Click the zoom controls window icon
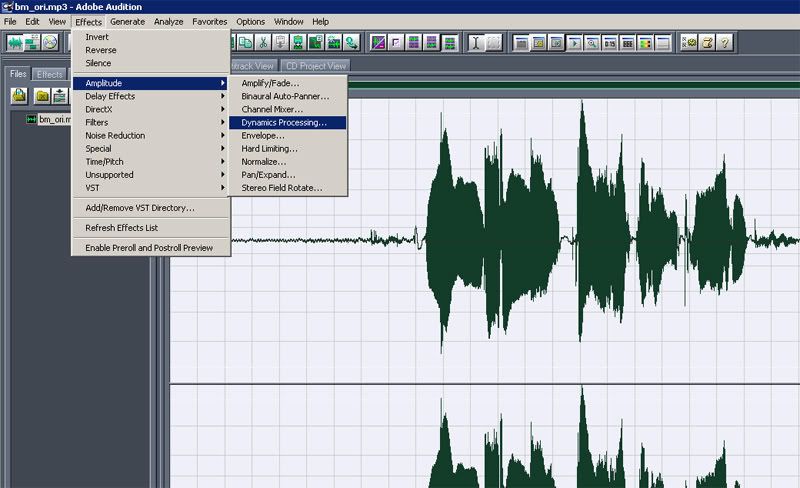Image resolution: width=800 pixels, height=488 pixels. pos(592,43)
